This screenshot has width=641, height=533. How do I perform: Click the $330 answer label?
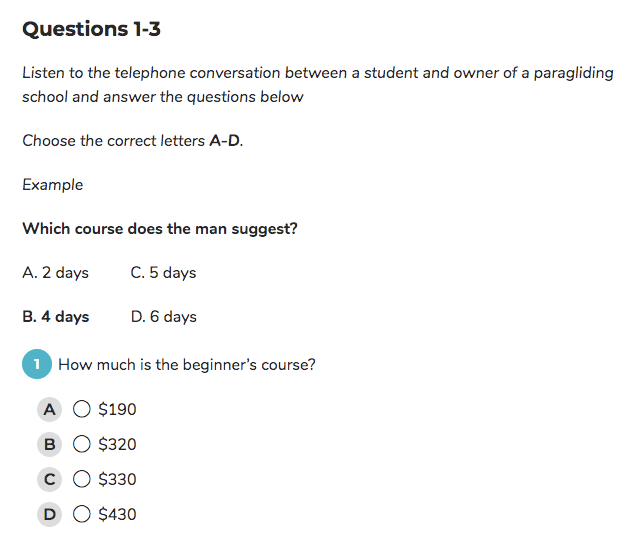[117, 479]
